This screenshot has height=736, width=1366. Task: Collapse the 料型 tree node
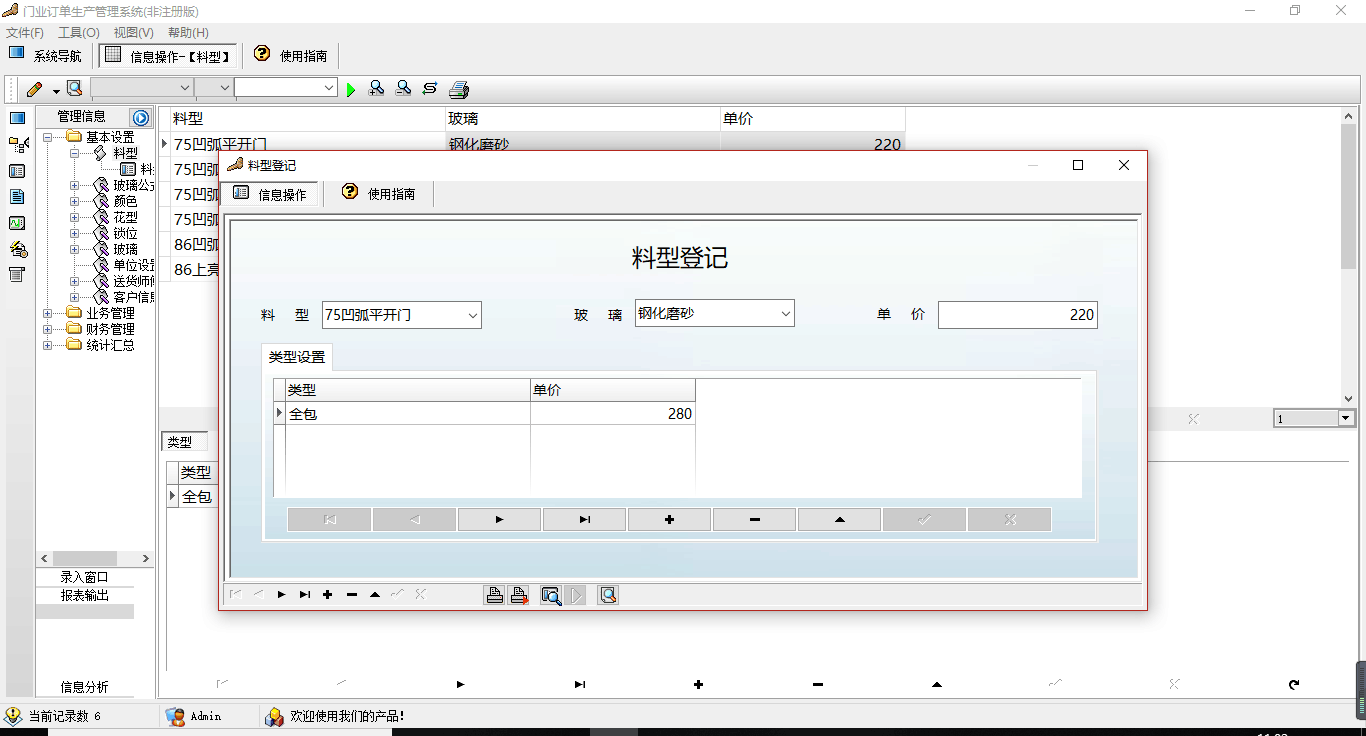click(x=74, y=153)
